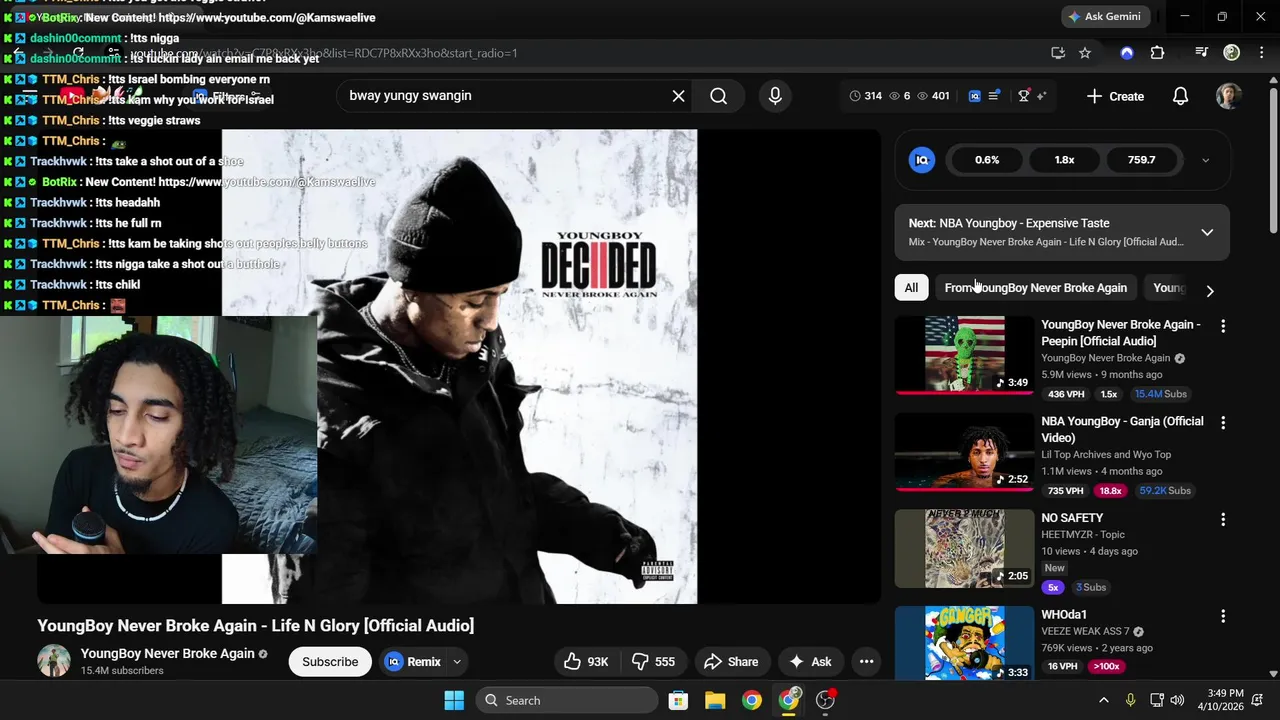Click the Windows taskbar search box
The image size is (1280, 720).
tap(568, 700)
